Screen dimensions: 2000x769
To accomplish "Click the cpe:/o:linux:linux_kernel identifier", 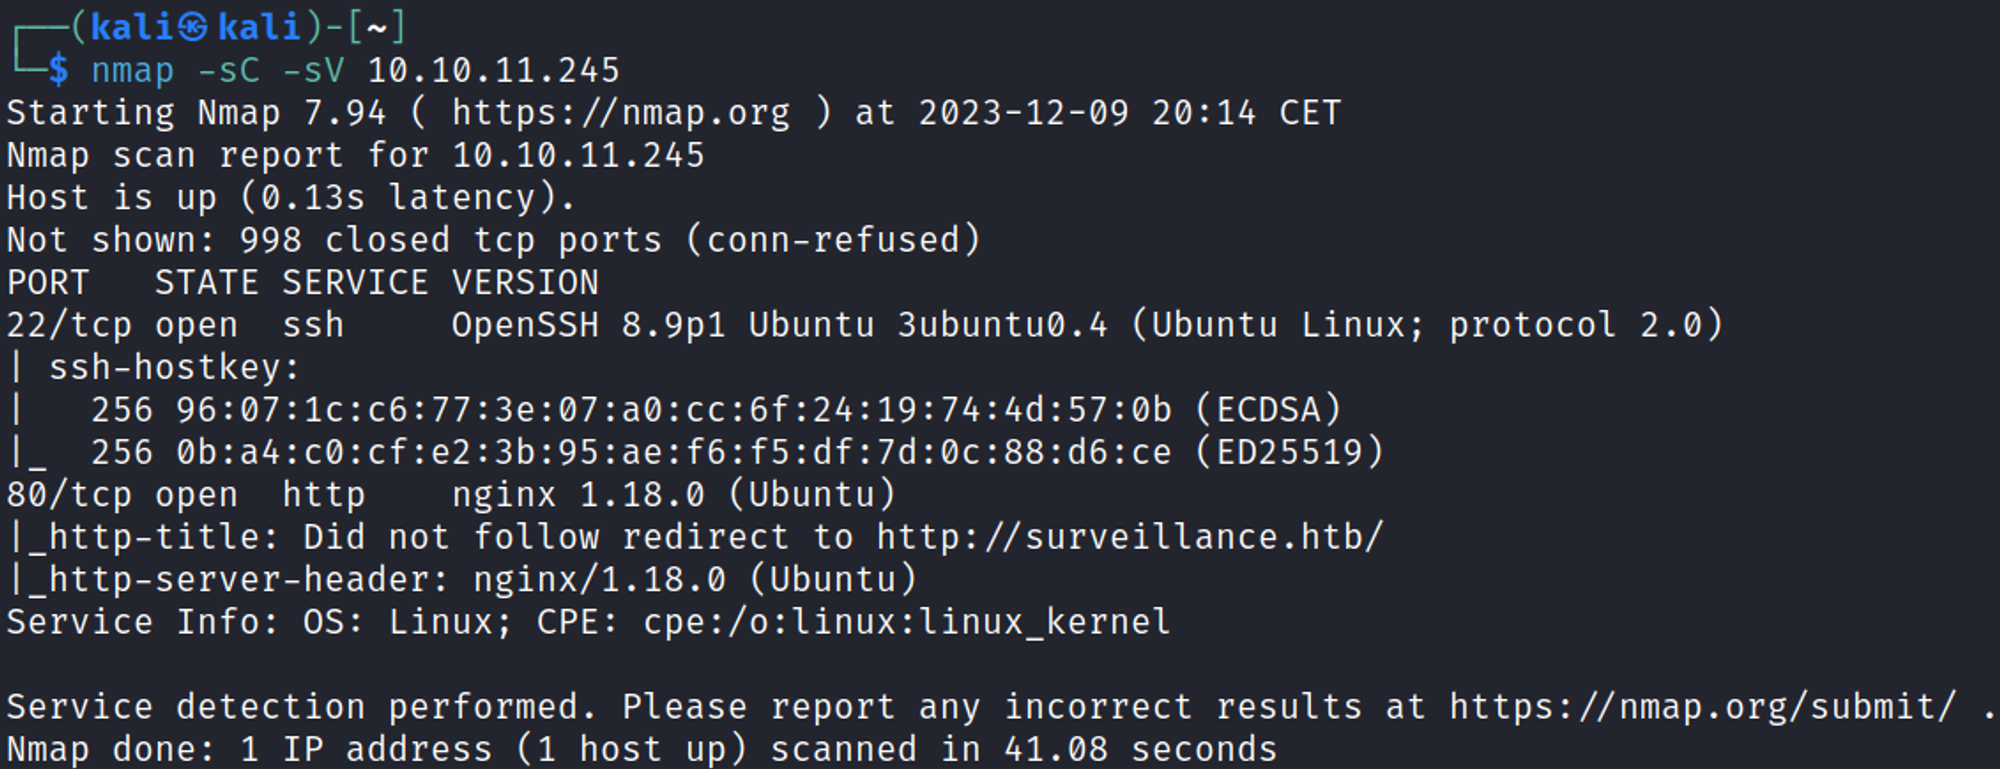I will [x=906, y=622].
